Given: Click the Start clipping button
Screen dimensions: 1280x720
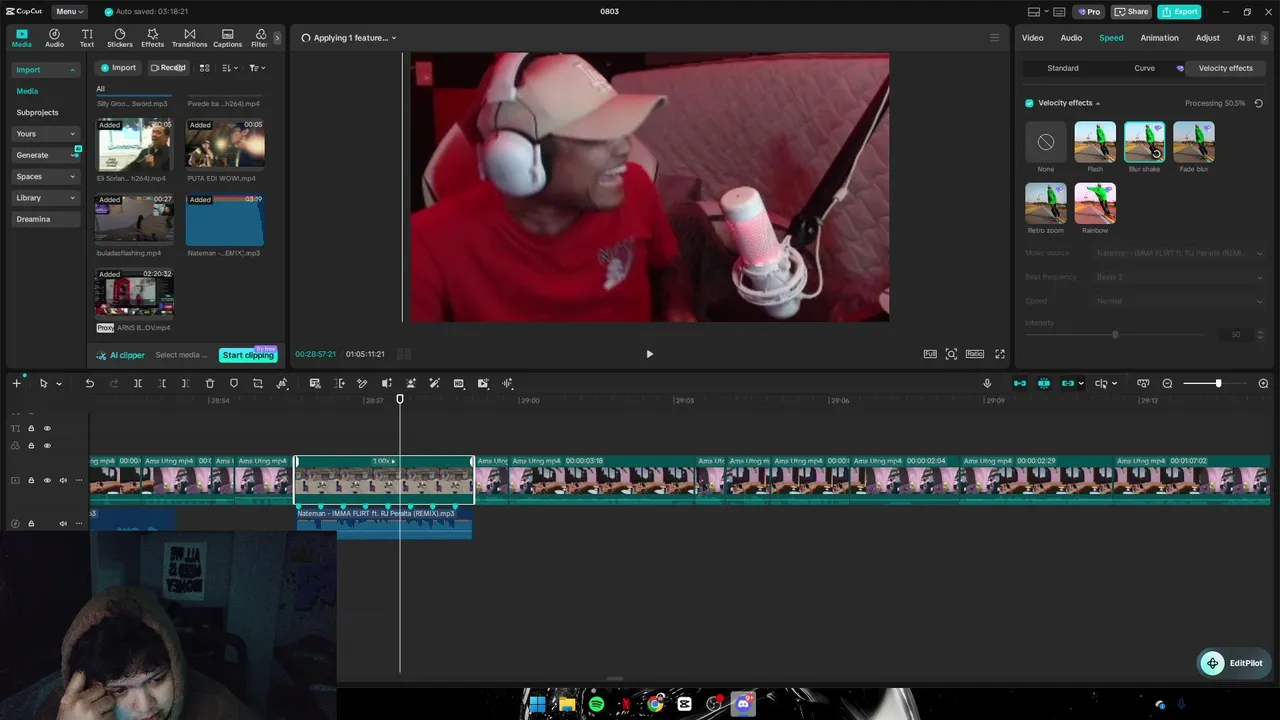Looking at the screenshot, I should pyautogui.click(x=248, y=355).
